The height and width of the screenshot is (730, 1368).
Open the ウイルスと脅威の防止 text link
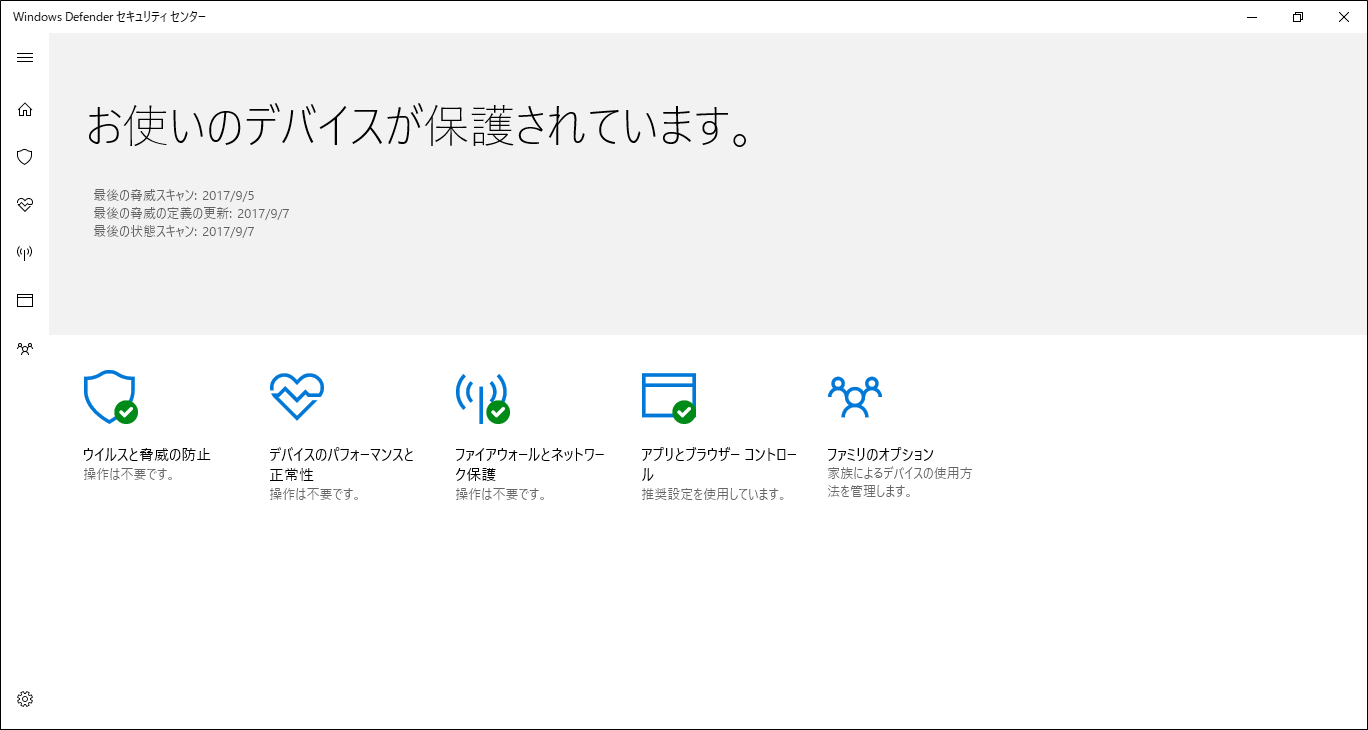146,455
